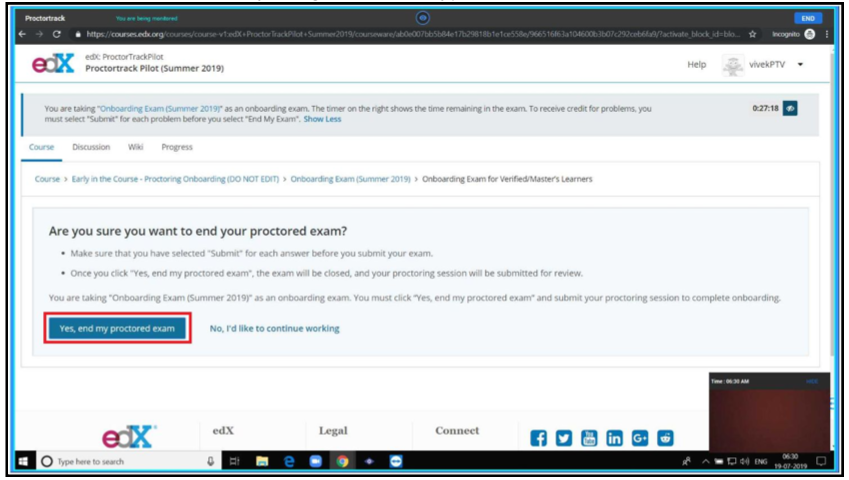
Task: Open File Explorer from taskbar
Action: tap(262, 462)
